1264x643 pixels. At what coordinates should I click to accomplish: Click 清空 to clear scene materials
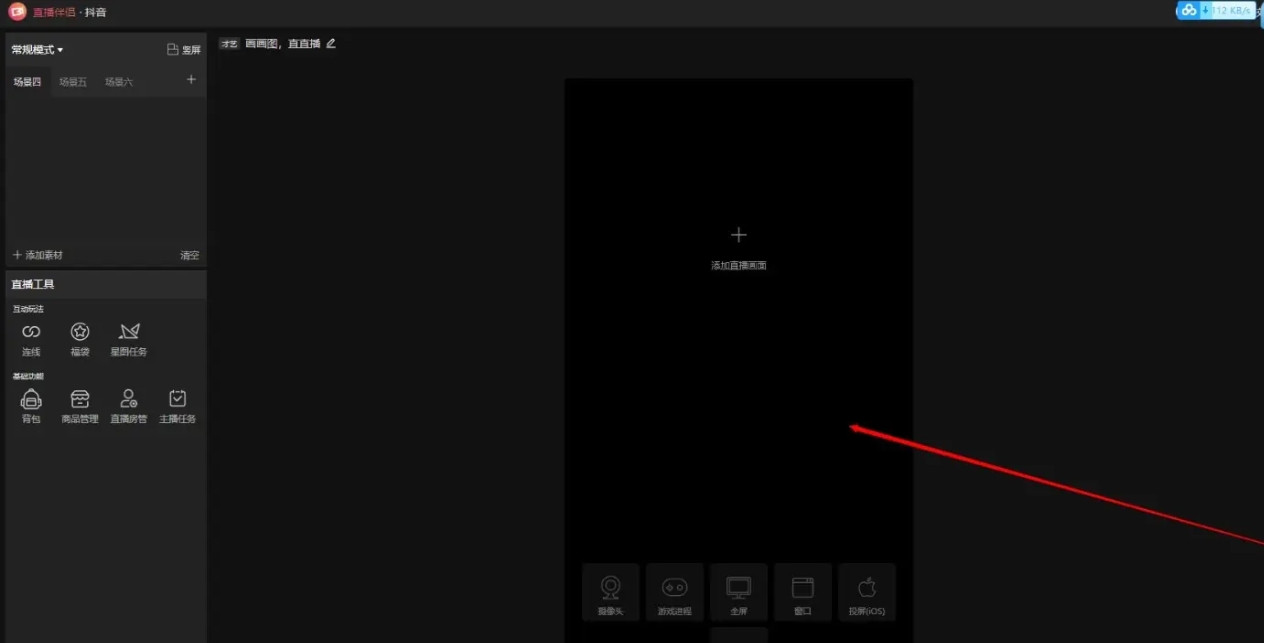click(189, 255)
